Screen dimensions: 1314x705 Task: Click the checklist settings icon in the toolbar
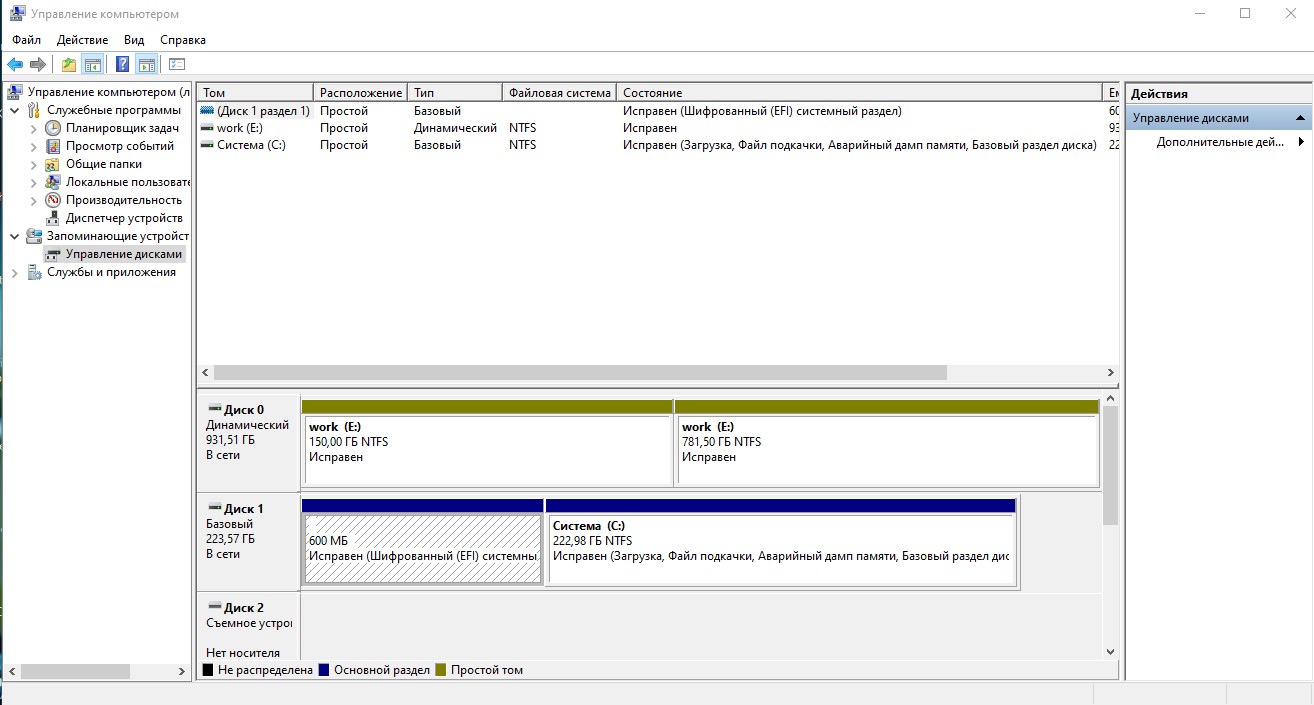pos(177,65)
